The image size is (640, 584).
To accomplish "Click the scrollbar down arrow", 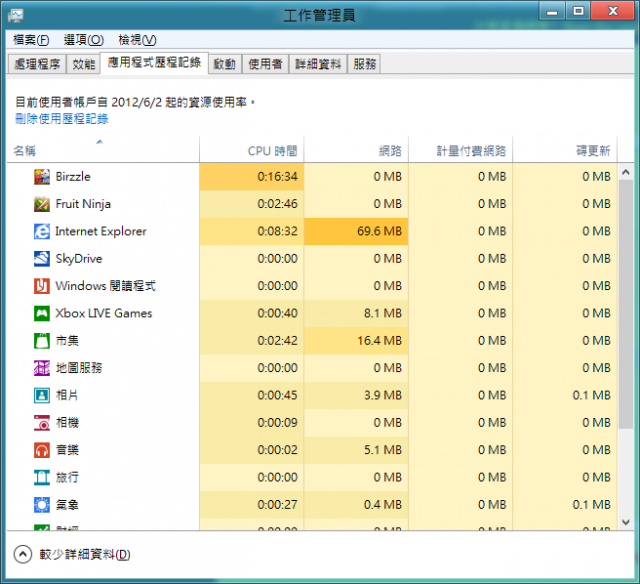I will [626, 522].
